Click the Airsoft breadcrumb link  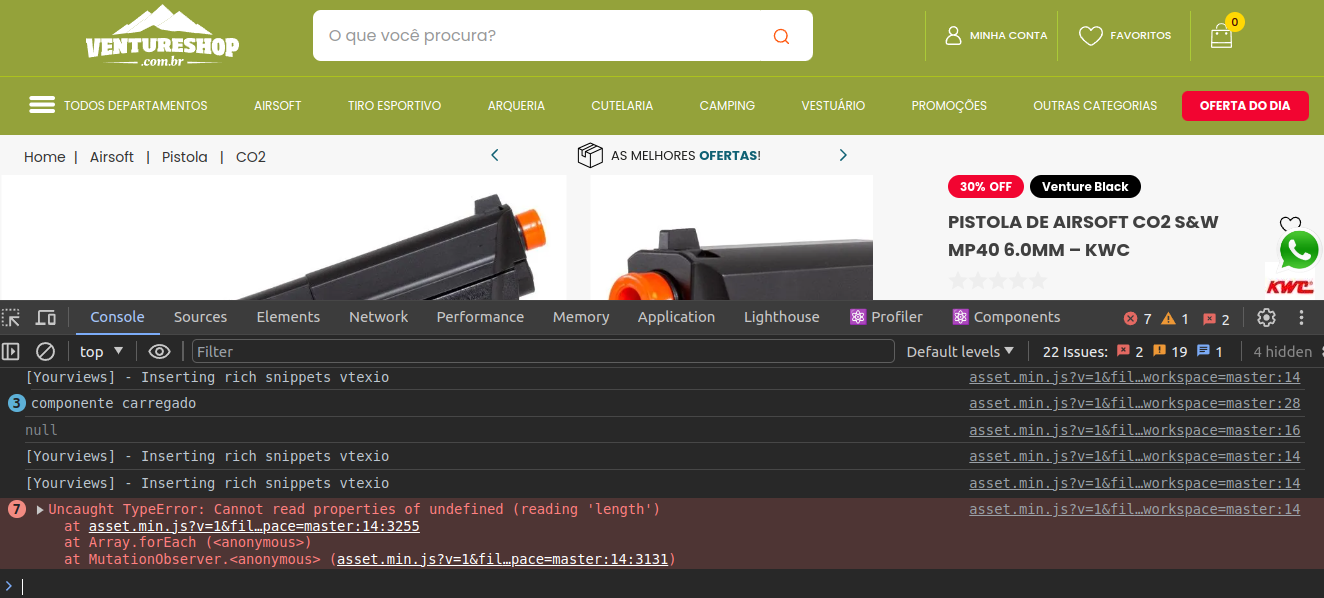pyautogui.click(x=112, y=157)
